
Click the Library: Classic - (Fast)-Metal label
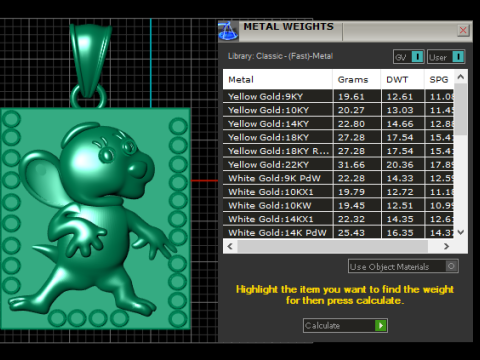(280, 56)
